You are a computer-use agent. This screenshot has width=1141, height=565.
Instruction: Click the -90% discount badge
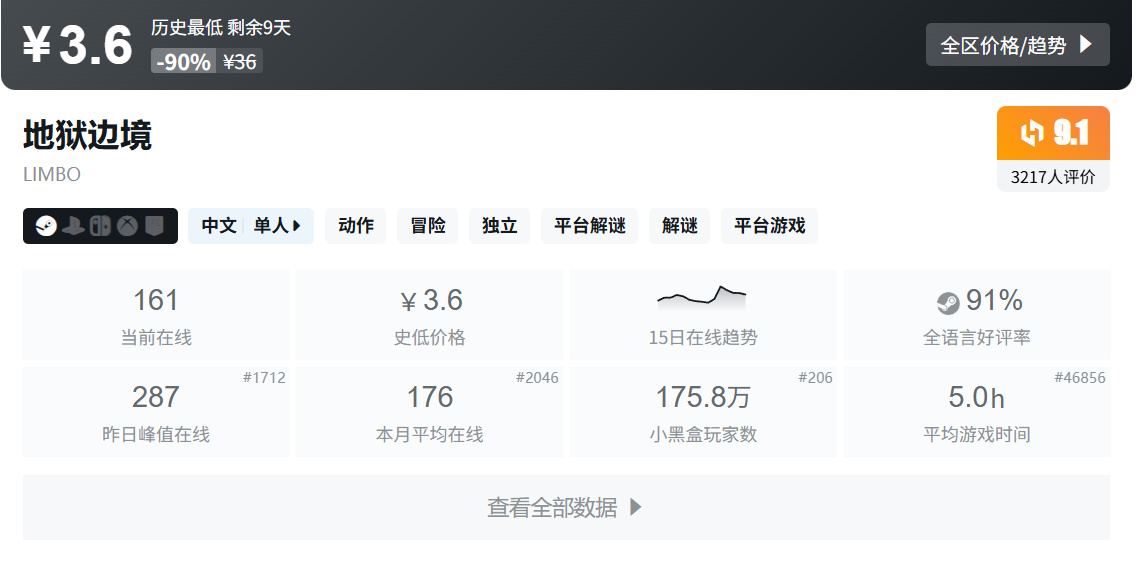(183, 61)
